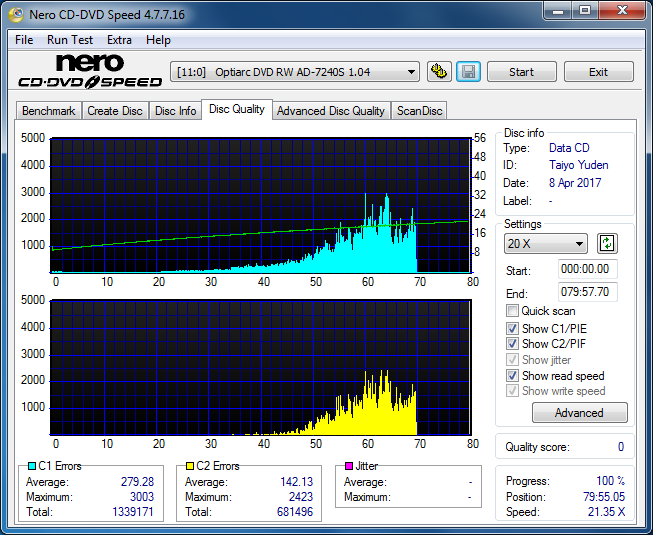Close the Nero CD-DVD Speed window
This screenshot has height=535, width=653.
622,11
